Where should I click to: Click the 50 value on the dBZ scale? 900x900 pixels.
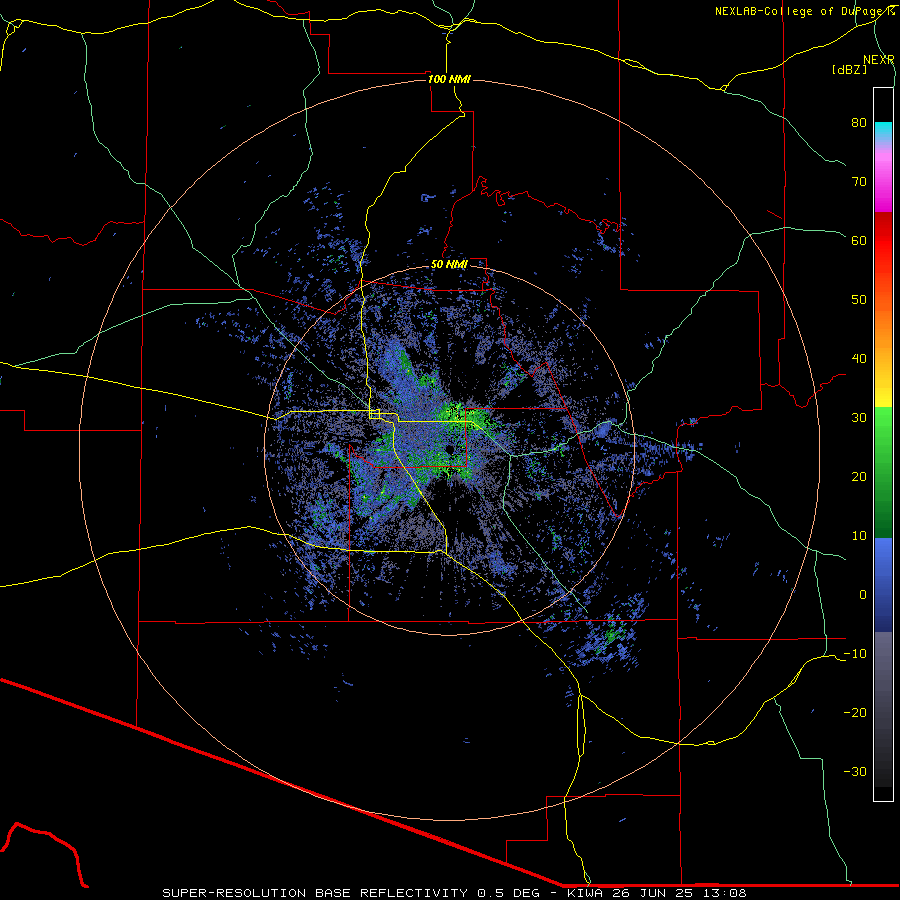[859, 300]
